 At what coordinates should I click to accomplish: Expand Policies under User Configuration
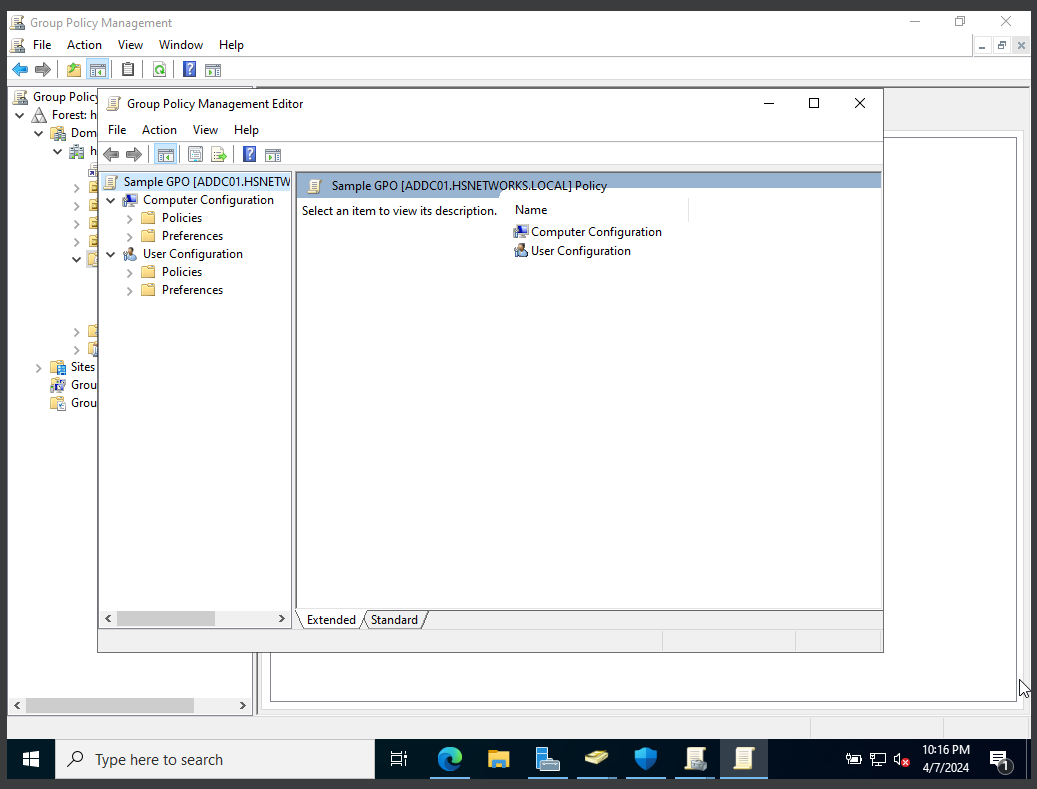tap(128, 271)
